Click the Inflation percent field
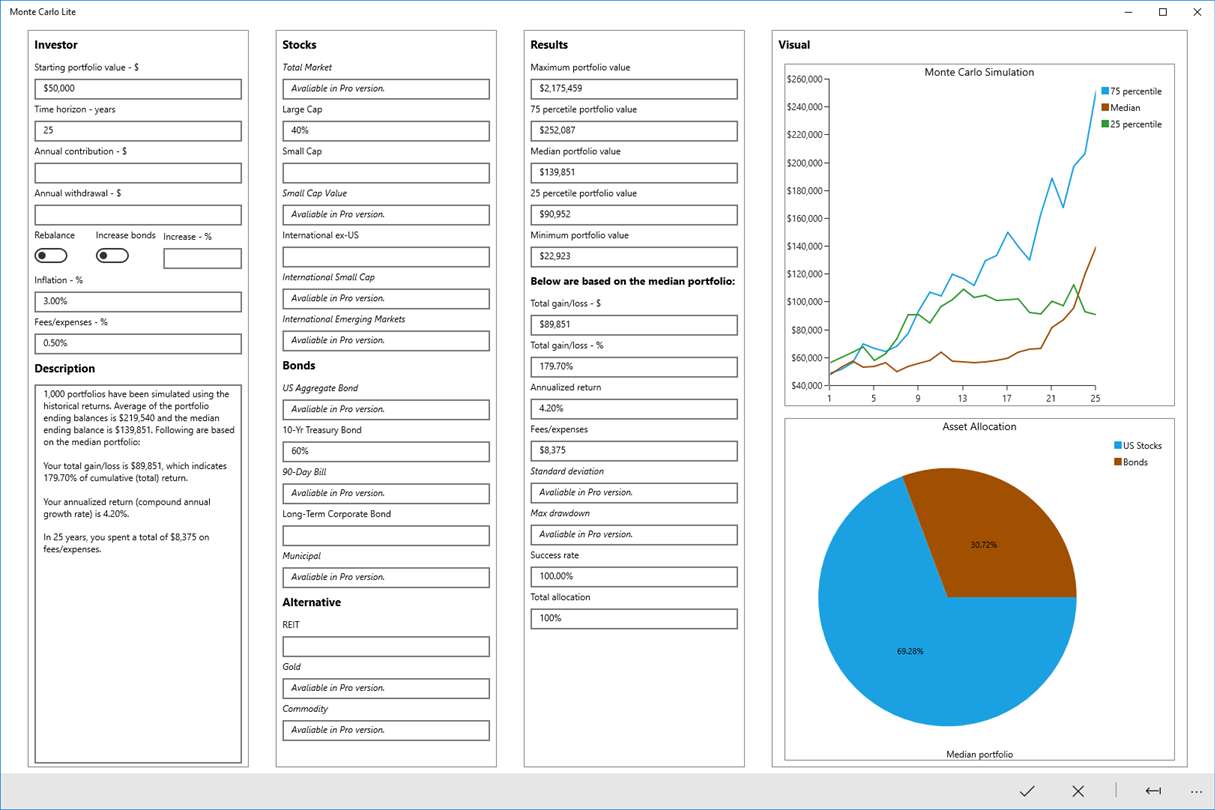1215x810 pixels. pos(138,302)
